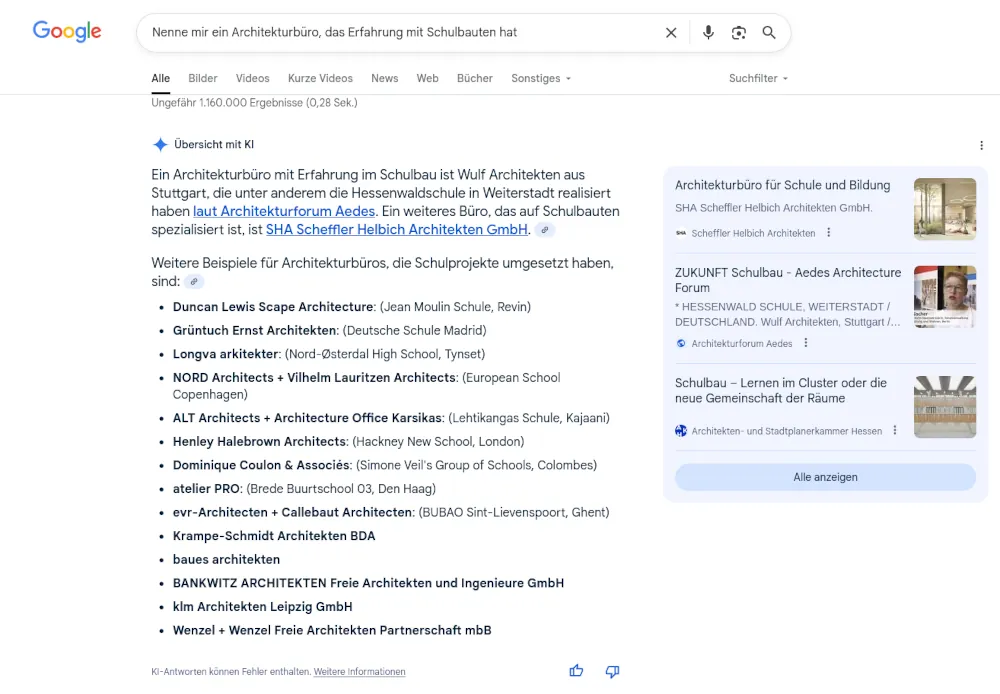Click 'Wenzel + Wenzel Freie Architekten' entry
This screenshot has height=694, width=1000.
tap(332, 630)
